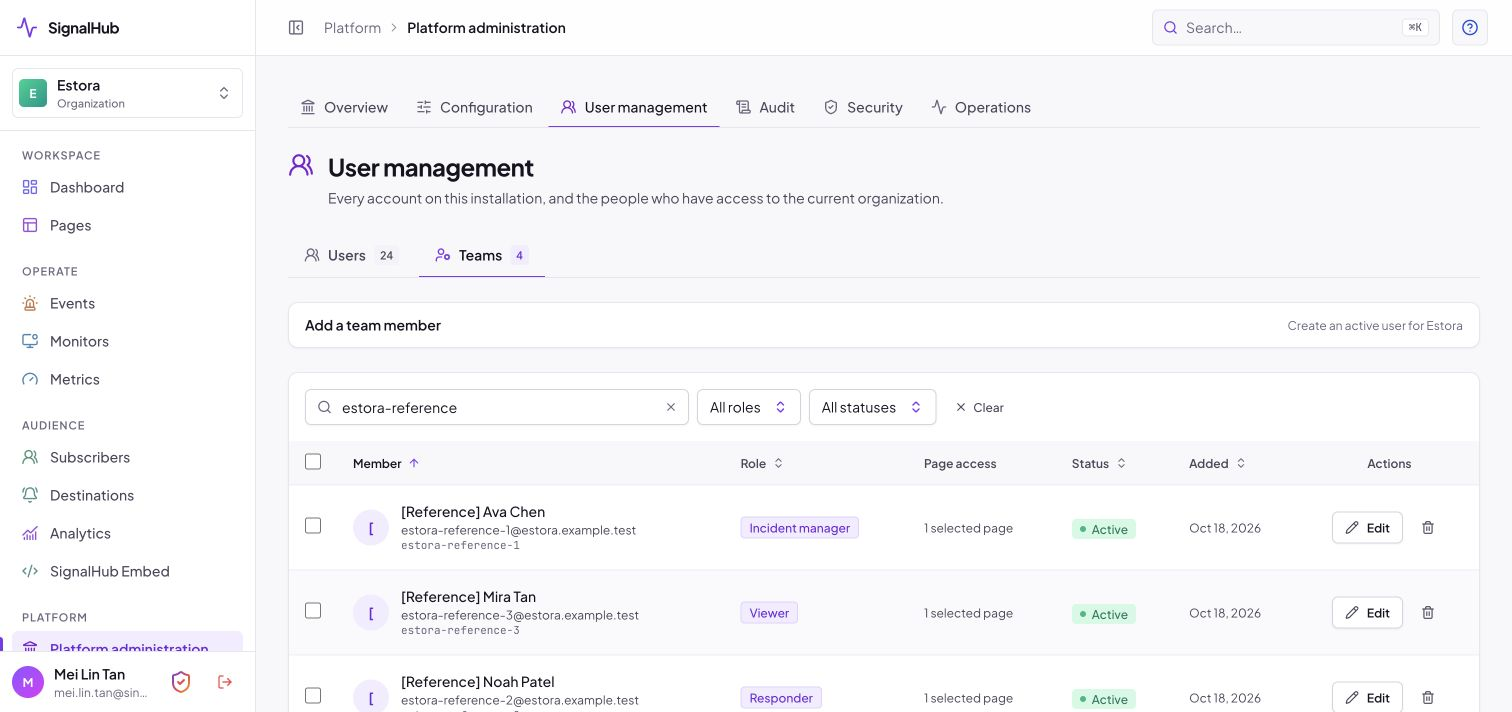Edit the [Reference] Noah Patel member

1367,697
